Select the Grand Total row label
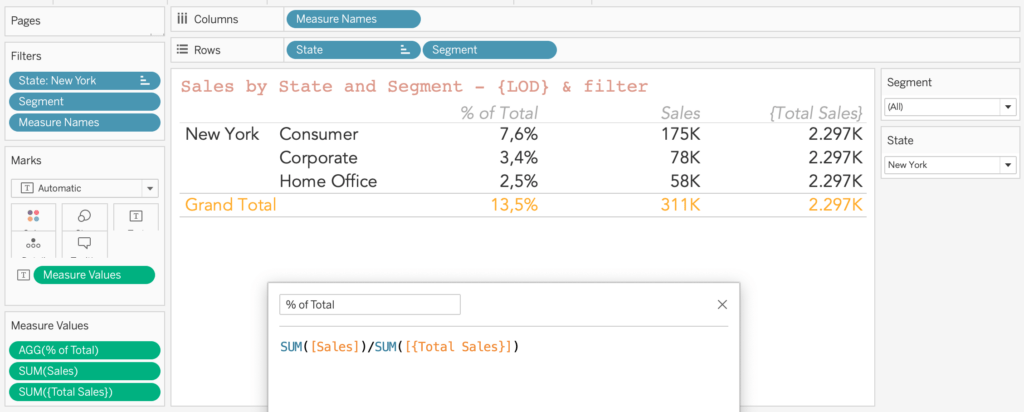The image size is (1024, 412). [x=230, y=205]
